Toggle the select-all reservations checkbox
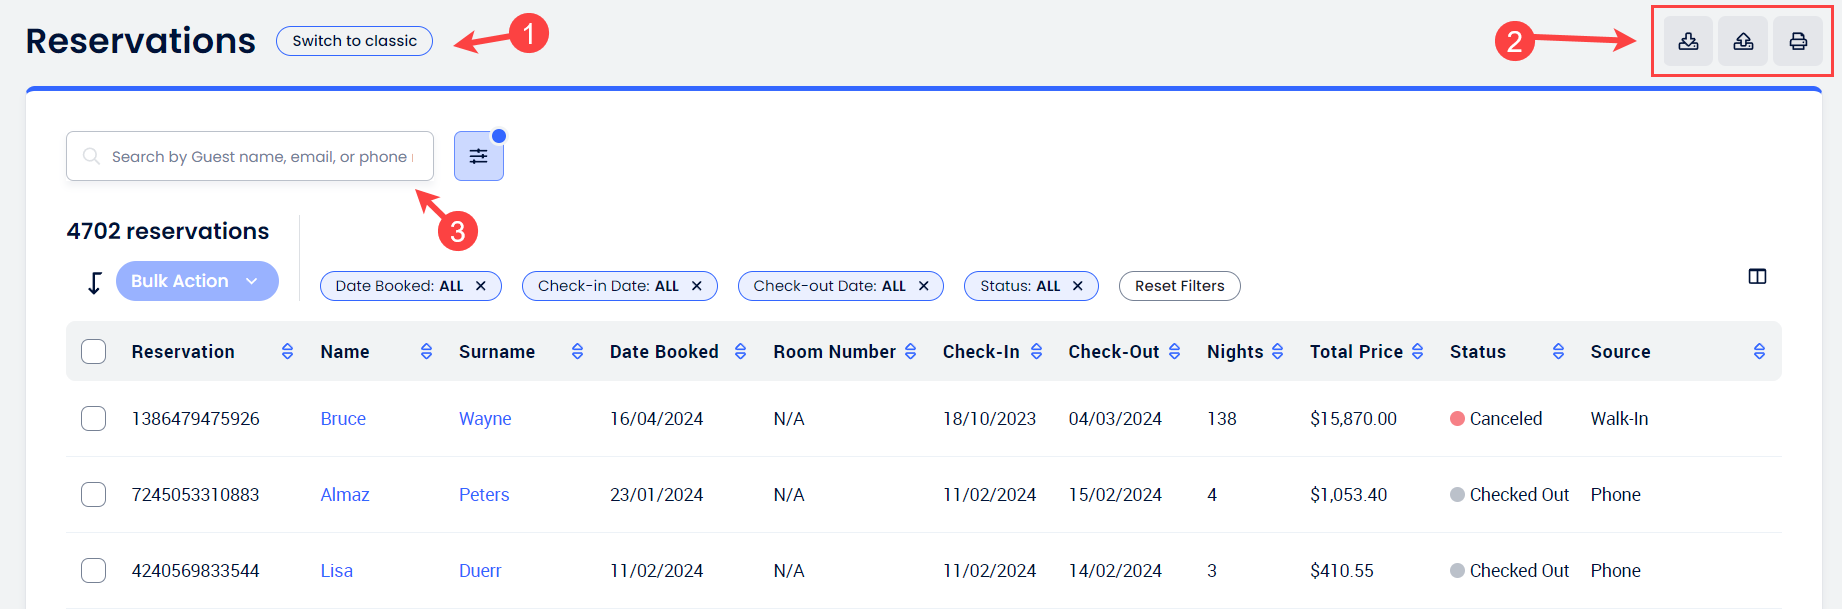The image size is (1842, 609). (x=94, y=351)
